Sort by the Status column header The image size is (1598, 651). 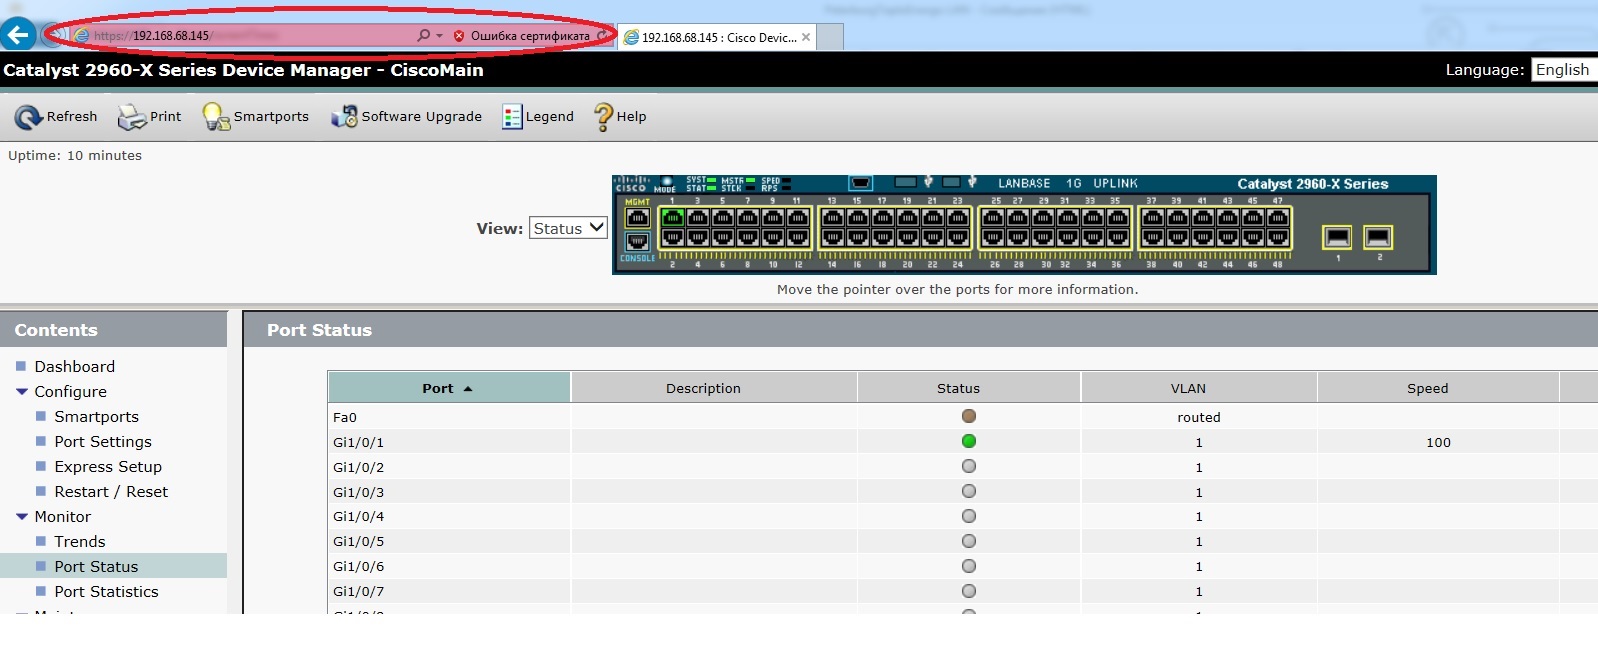969,388
